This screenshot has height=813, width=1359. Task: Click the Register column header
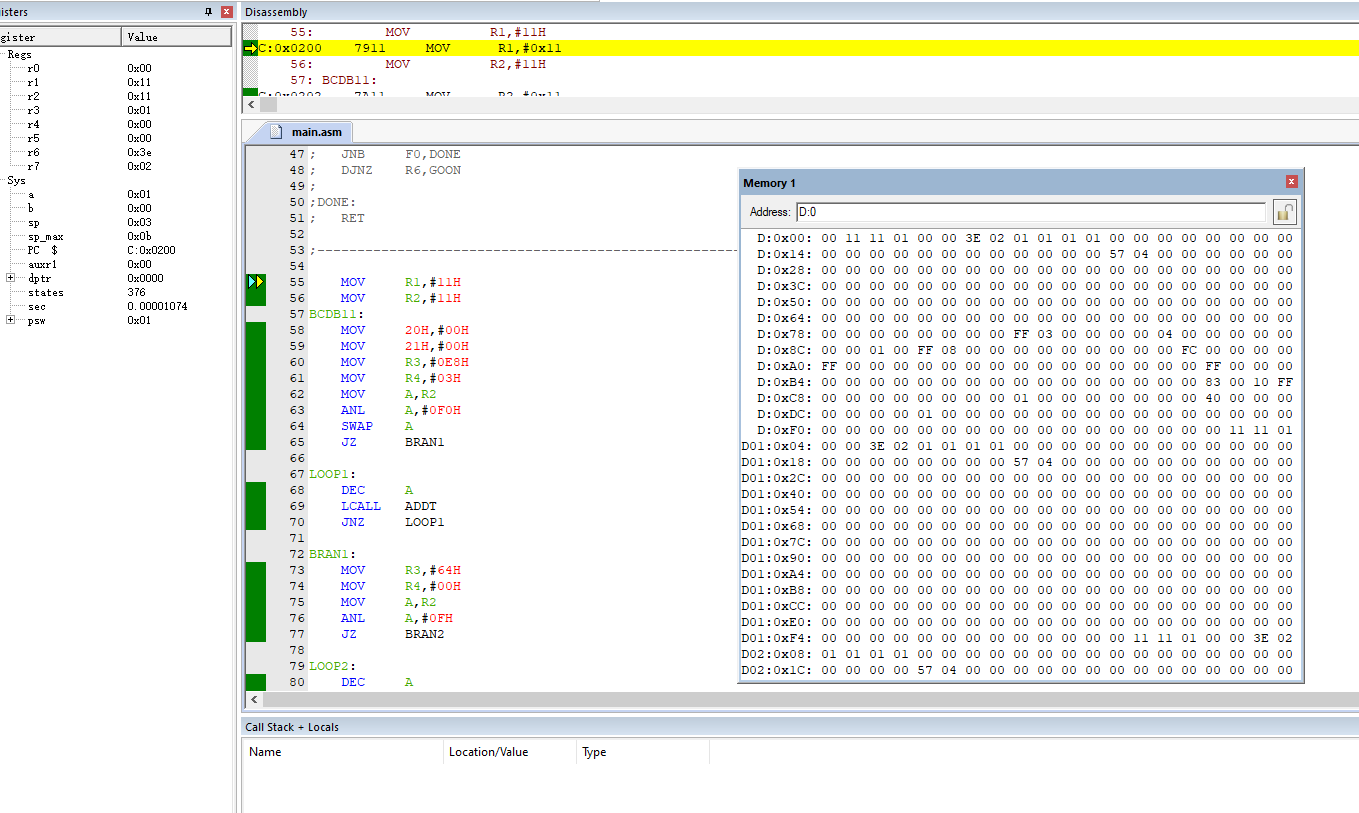[60, 37]
